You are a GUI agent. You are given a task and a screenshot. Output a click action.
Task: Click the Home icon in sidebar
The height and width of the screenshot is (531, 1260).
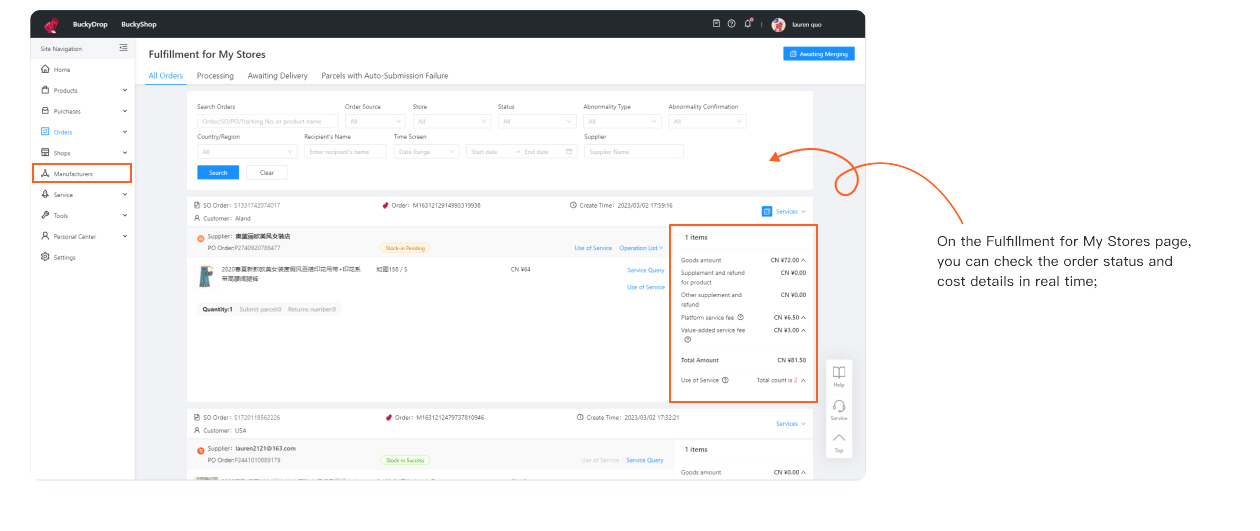45,69
